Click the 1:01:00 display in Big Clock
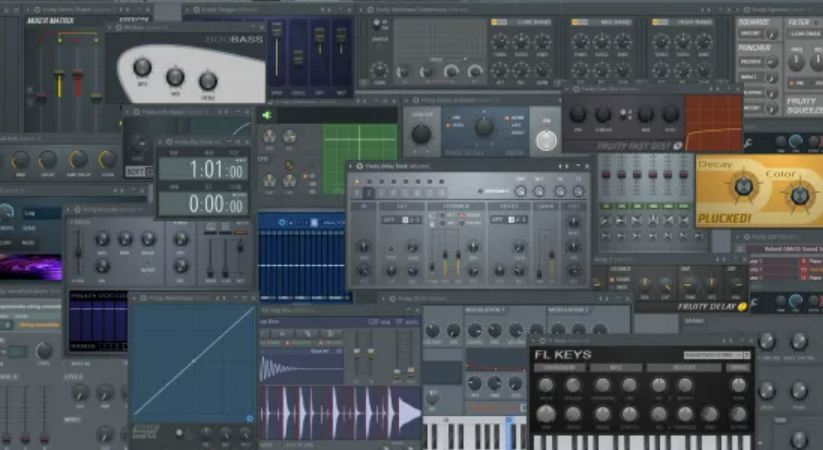The width and height of the screenshot is (823, 450). coord(203,170)
